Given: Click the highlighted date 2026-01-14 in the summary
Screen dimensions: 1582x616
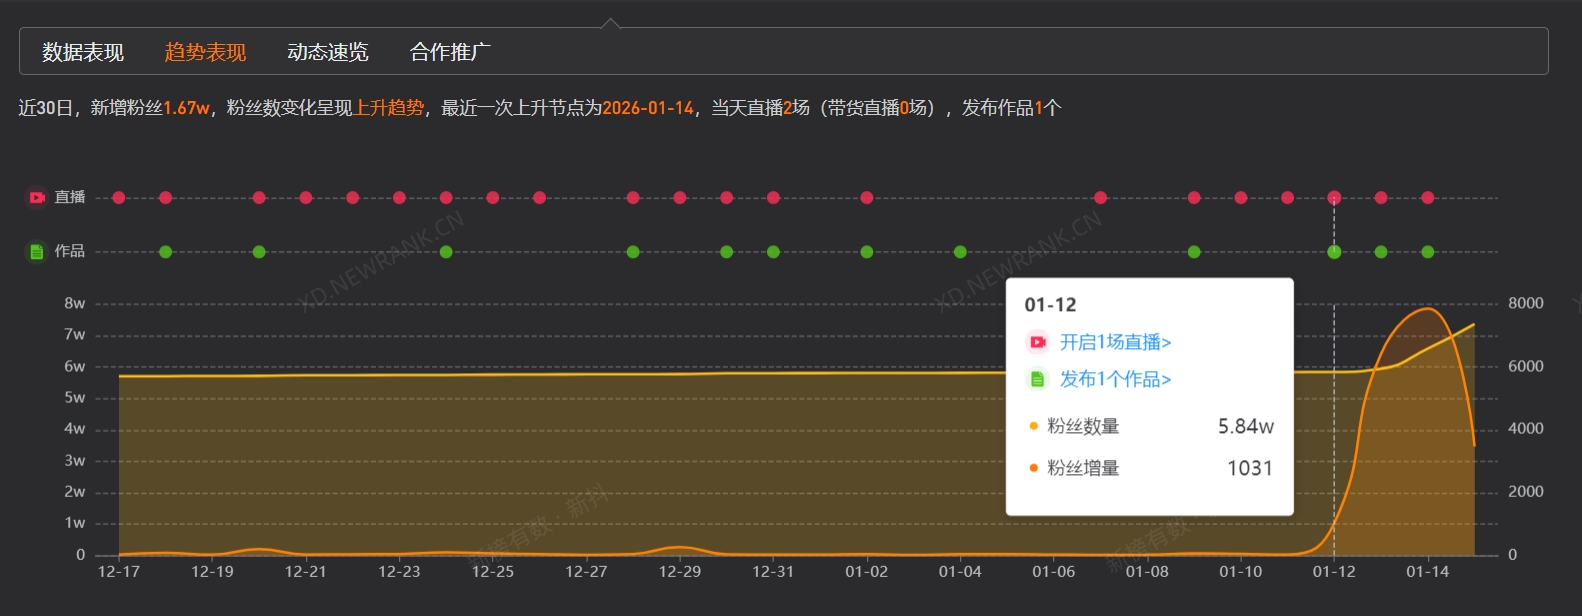Looking at the screenshot, I should coord(648,108).
